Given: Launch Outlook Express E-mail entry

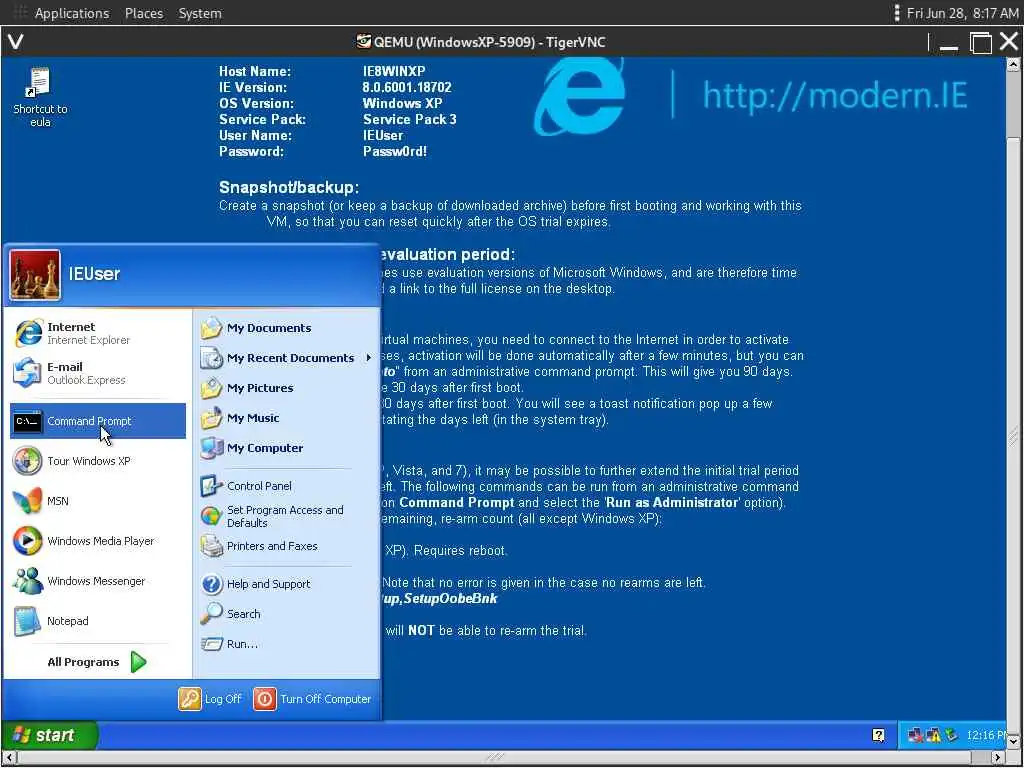Looking at the screenshot, I should tap(97, 373).
